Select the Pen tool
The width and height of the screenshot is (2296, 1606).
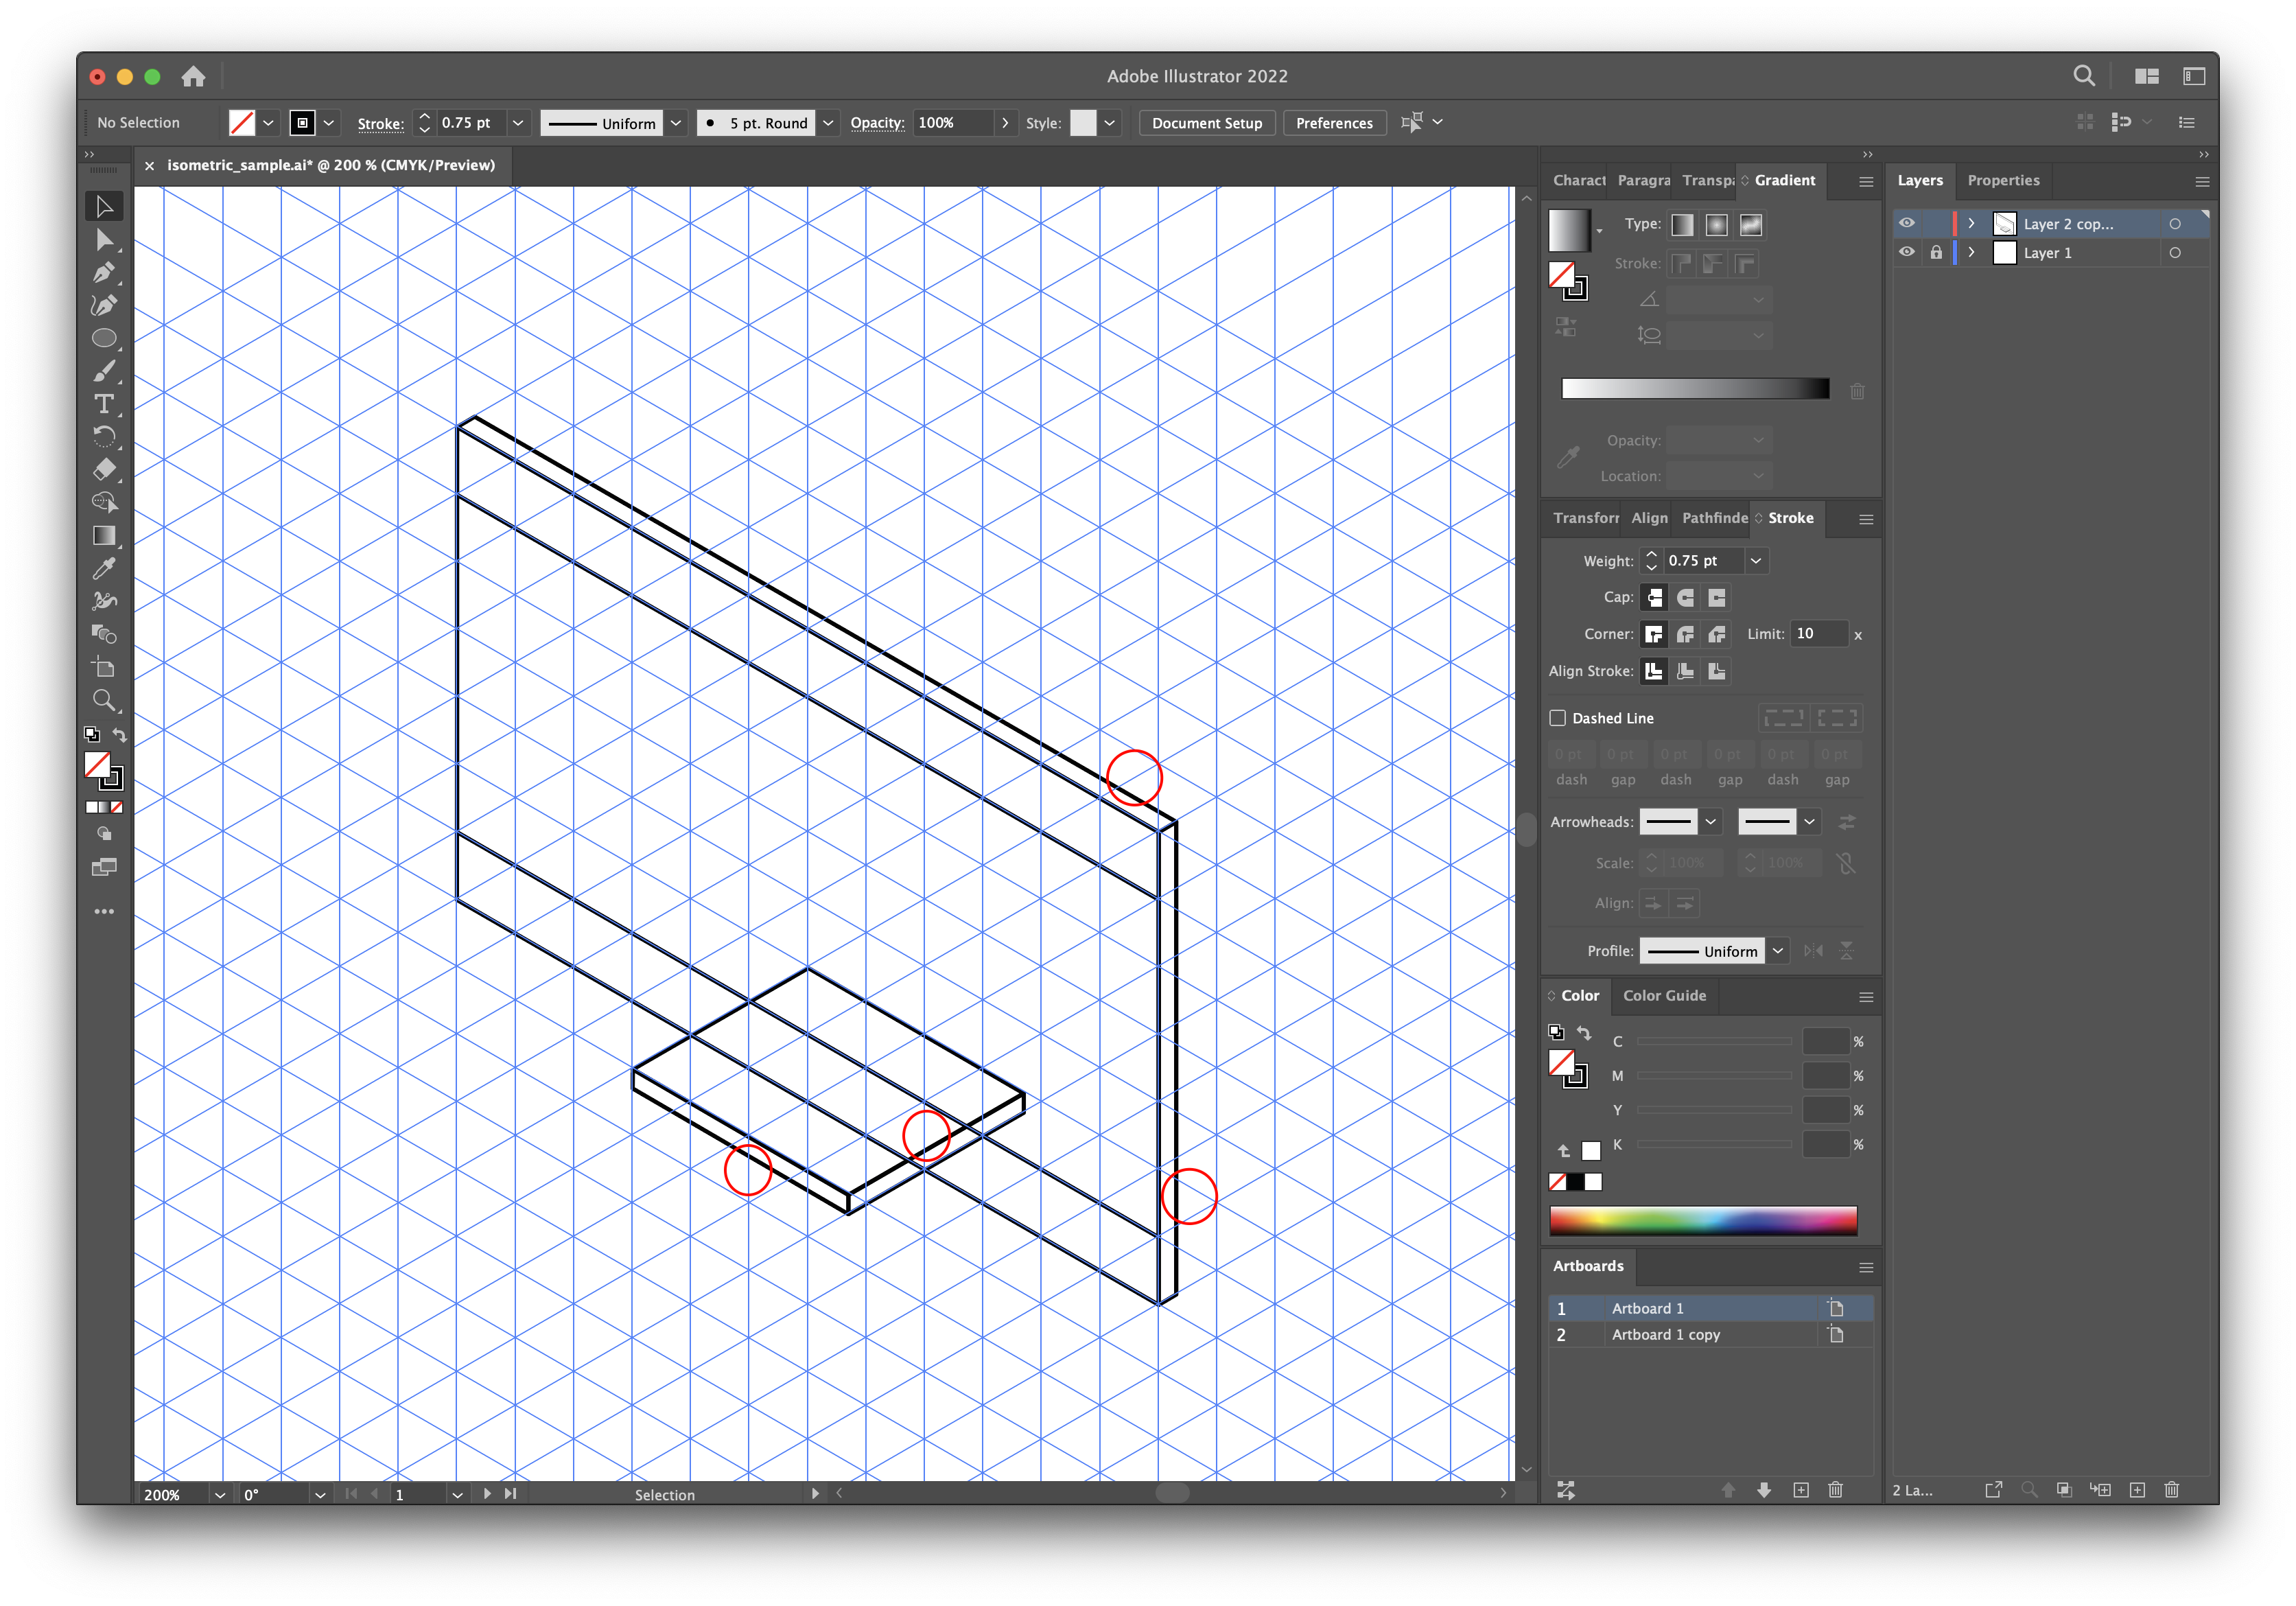pos(104,272)
